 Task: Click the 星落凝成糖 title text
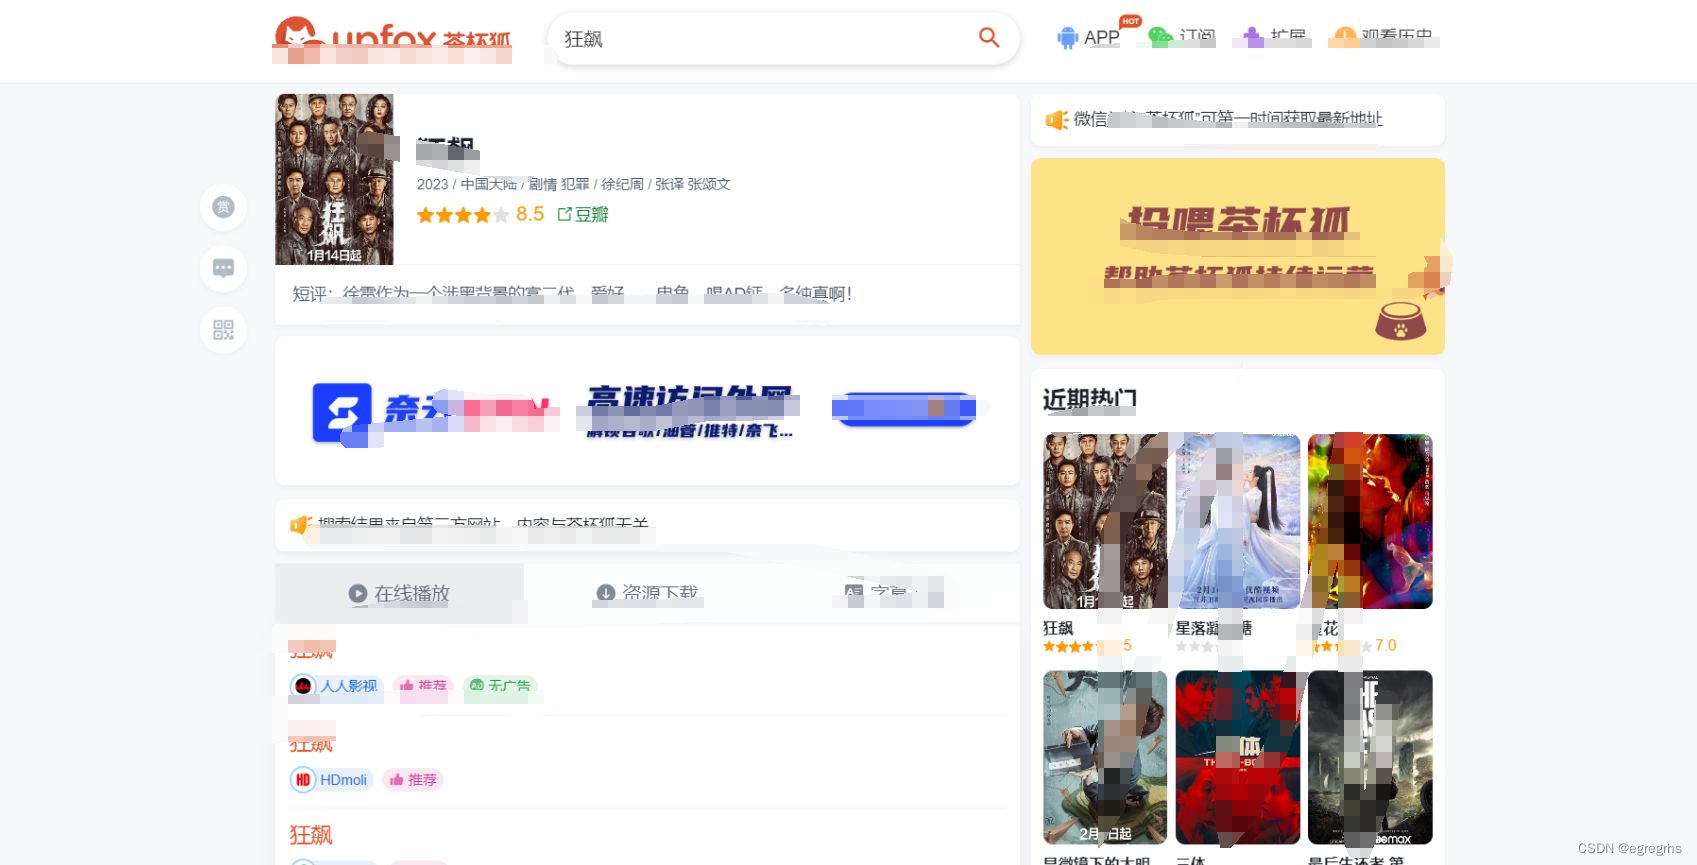pos(1213,628)
